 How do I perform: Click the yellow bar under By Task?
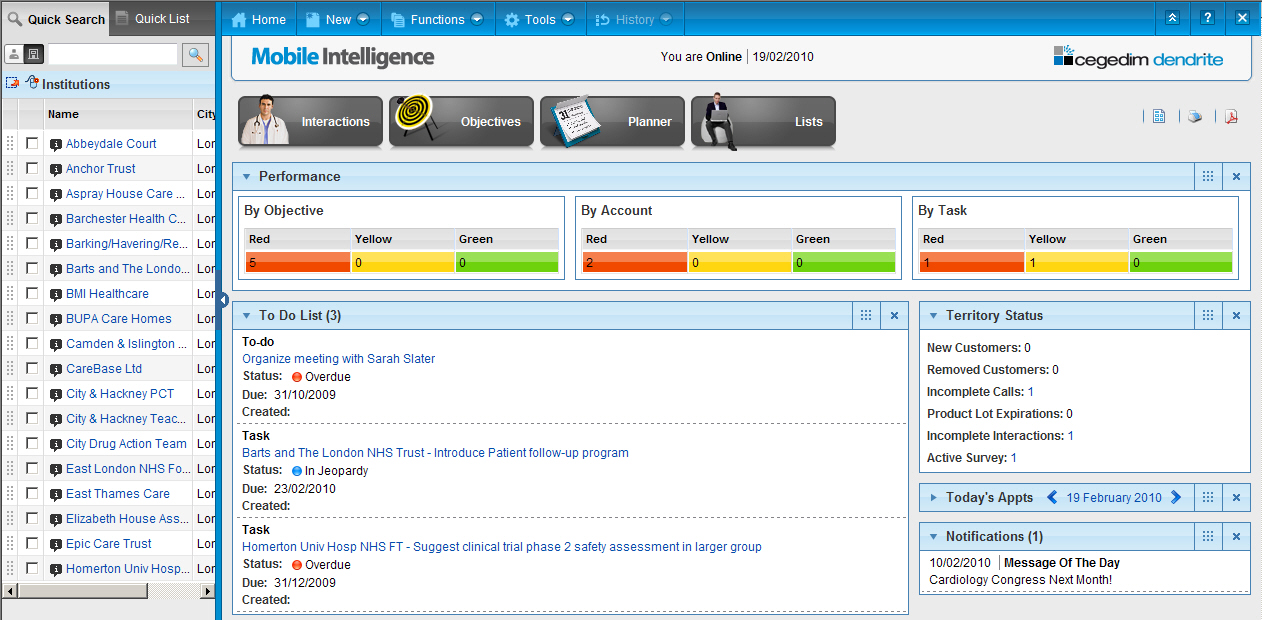1076,263
